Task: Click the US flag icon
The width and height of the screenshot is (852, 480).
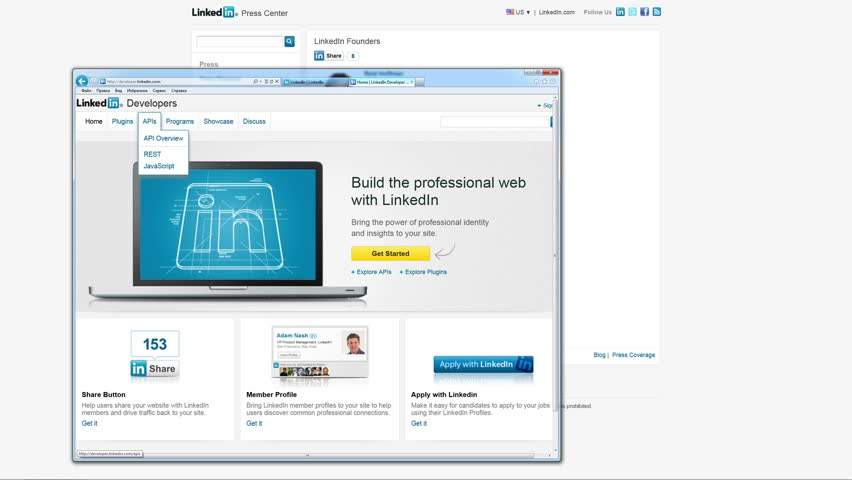Action: [510, 11]
